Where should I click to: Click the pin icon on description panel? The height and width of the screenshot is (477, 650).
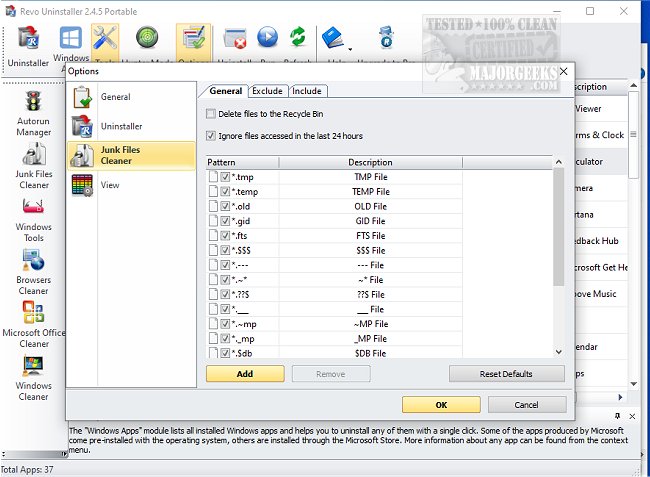617,416
